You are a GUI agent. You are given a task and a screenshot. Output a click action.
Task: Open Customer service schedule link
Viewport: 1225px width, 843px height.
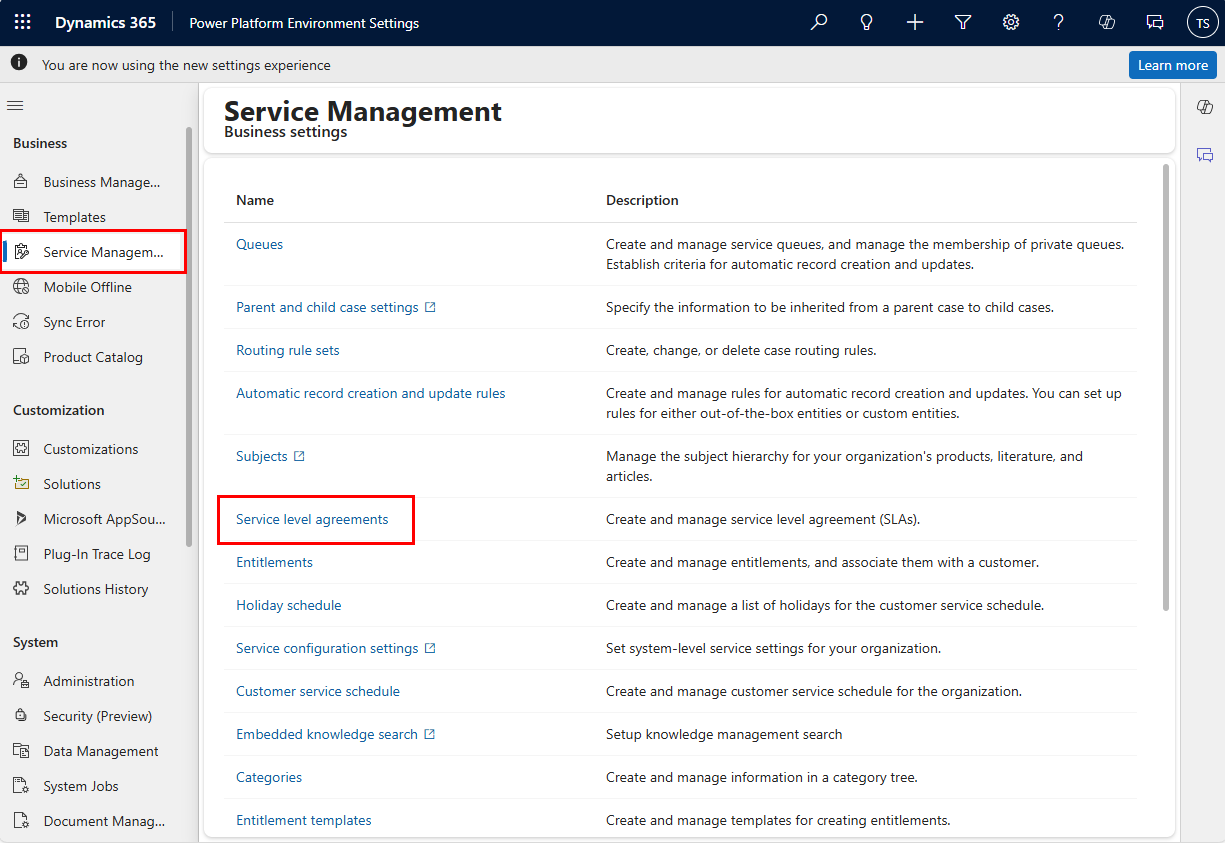(x=318, y=691)
